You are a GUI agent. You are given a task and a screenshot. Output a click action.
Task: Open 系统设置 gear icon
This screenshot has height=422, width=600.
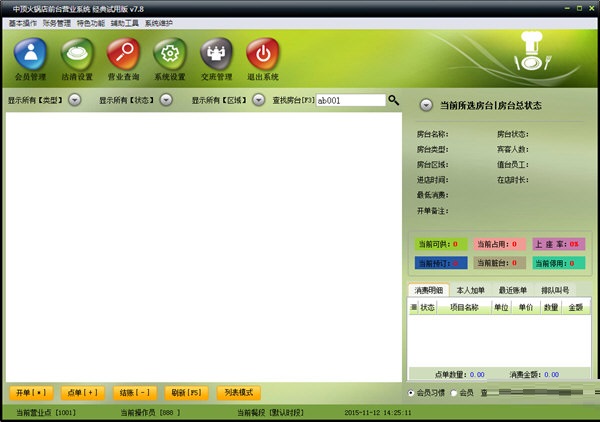click(170, 59)
